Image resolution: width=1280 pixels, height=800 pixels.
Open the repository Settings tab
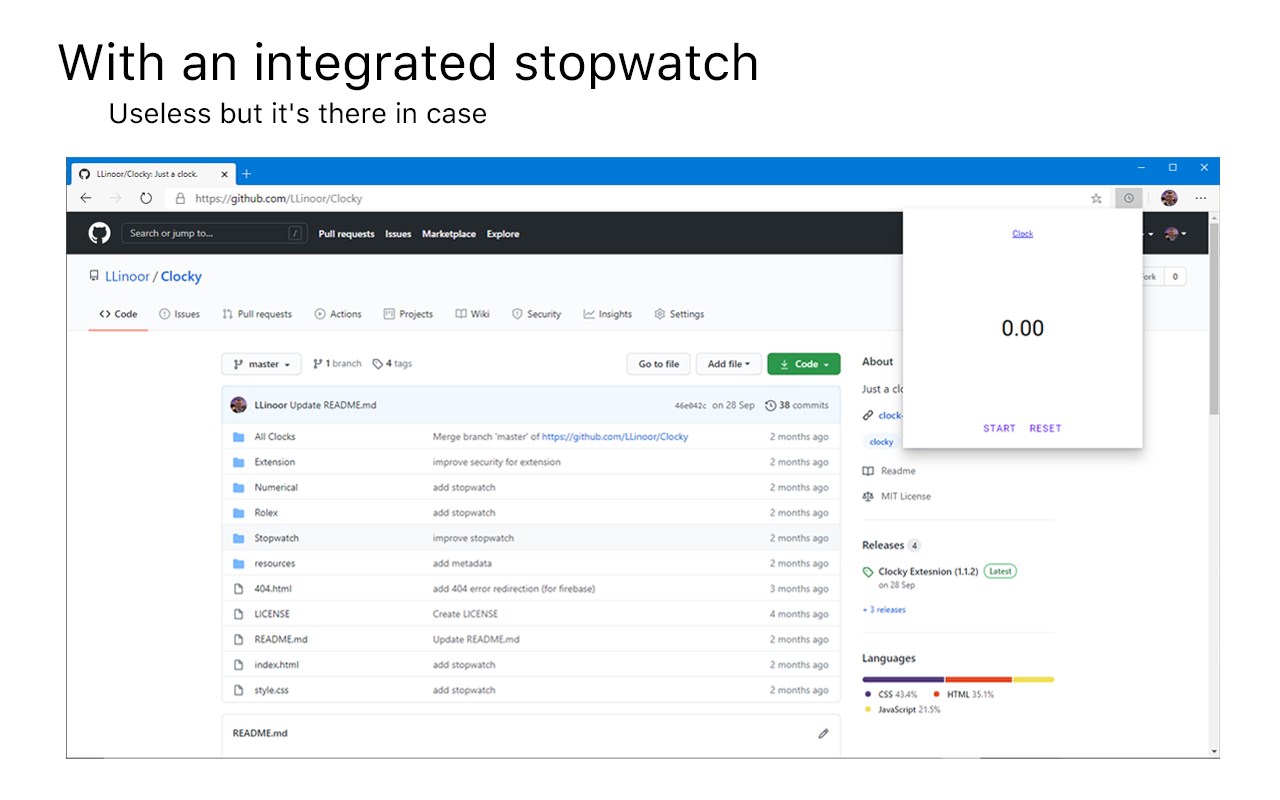click(x=679, y=314)
